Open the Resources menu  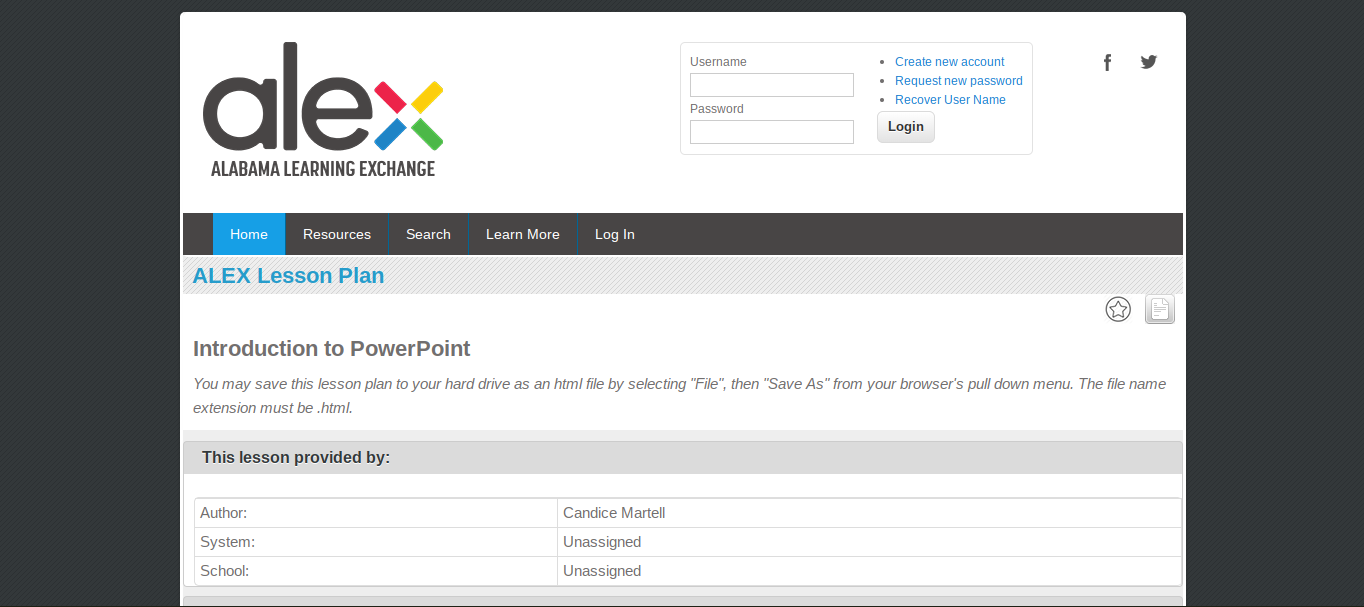tap(336, 234)
